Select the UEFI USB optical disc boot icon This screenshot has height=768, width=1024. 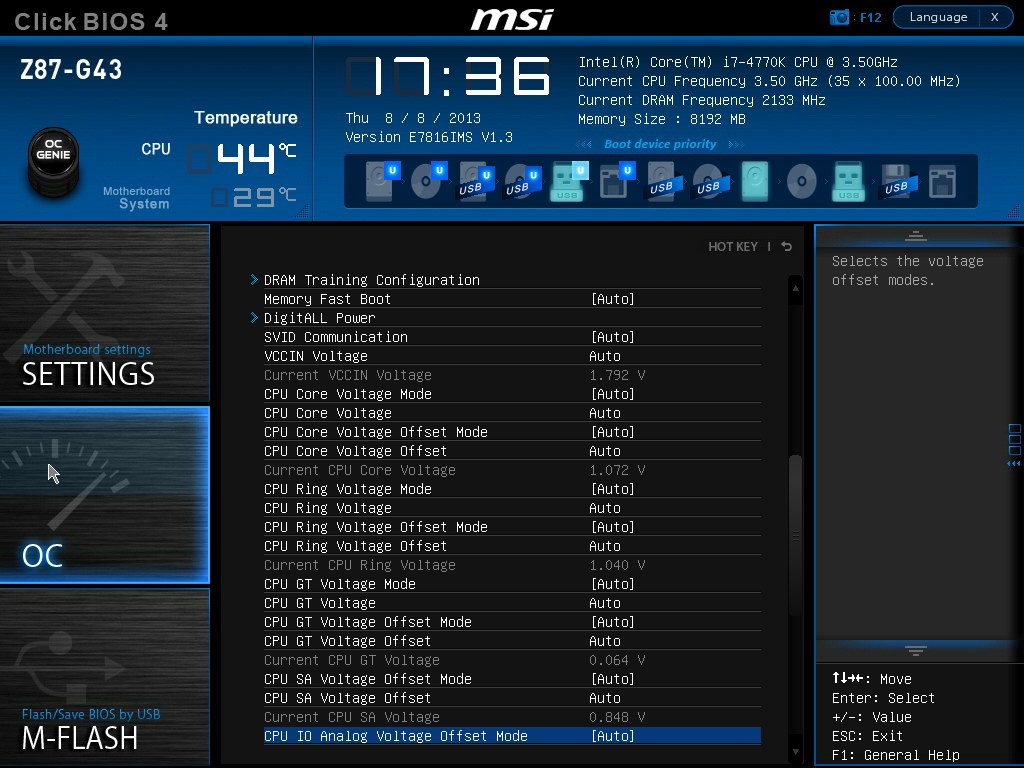click(x=522, y=181)
